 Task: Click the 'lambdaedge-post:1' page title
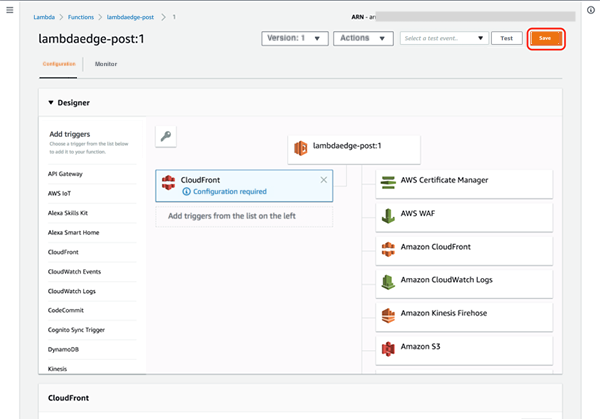[91, 39]
